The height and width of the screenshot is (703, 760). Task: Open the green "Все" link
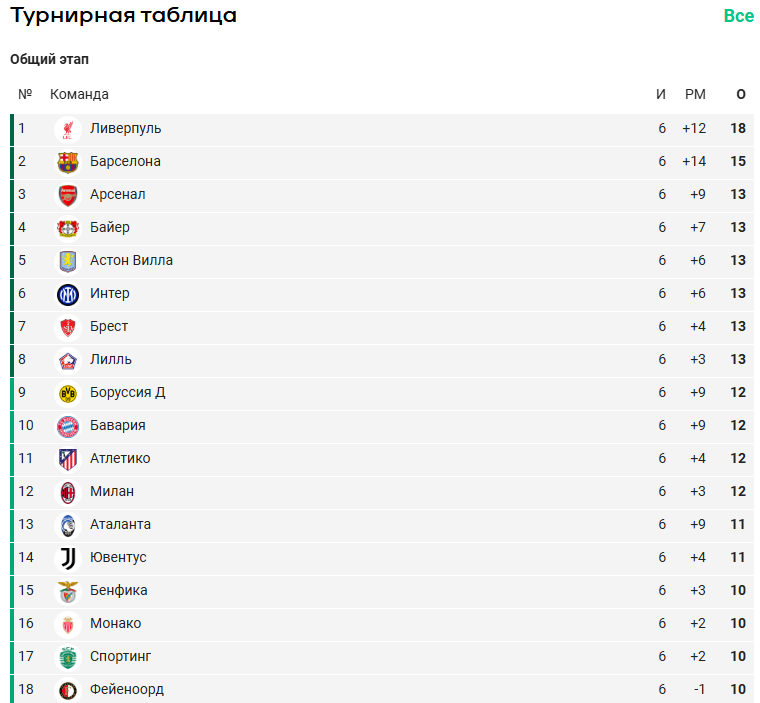[x=738, y=16]
